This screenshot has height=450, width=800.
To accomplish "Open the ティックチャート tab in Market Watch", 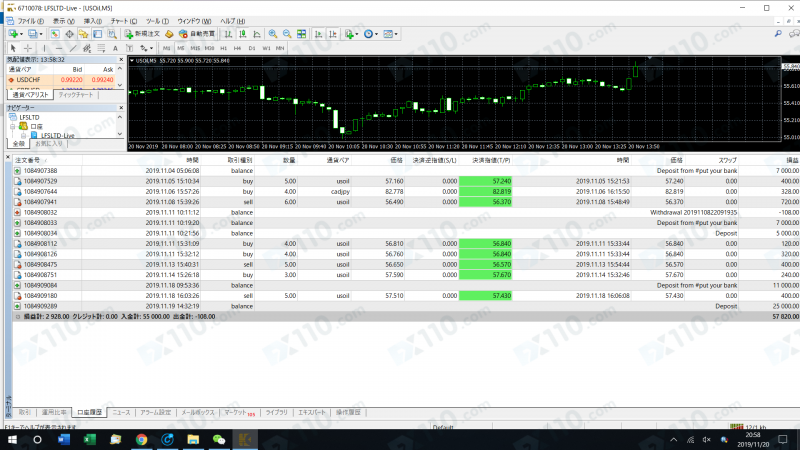I will (x=76, y=94).
